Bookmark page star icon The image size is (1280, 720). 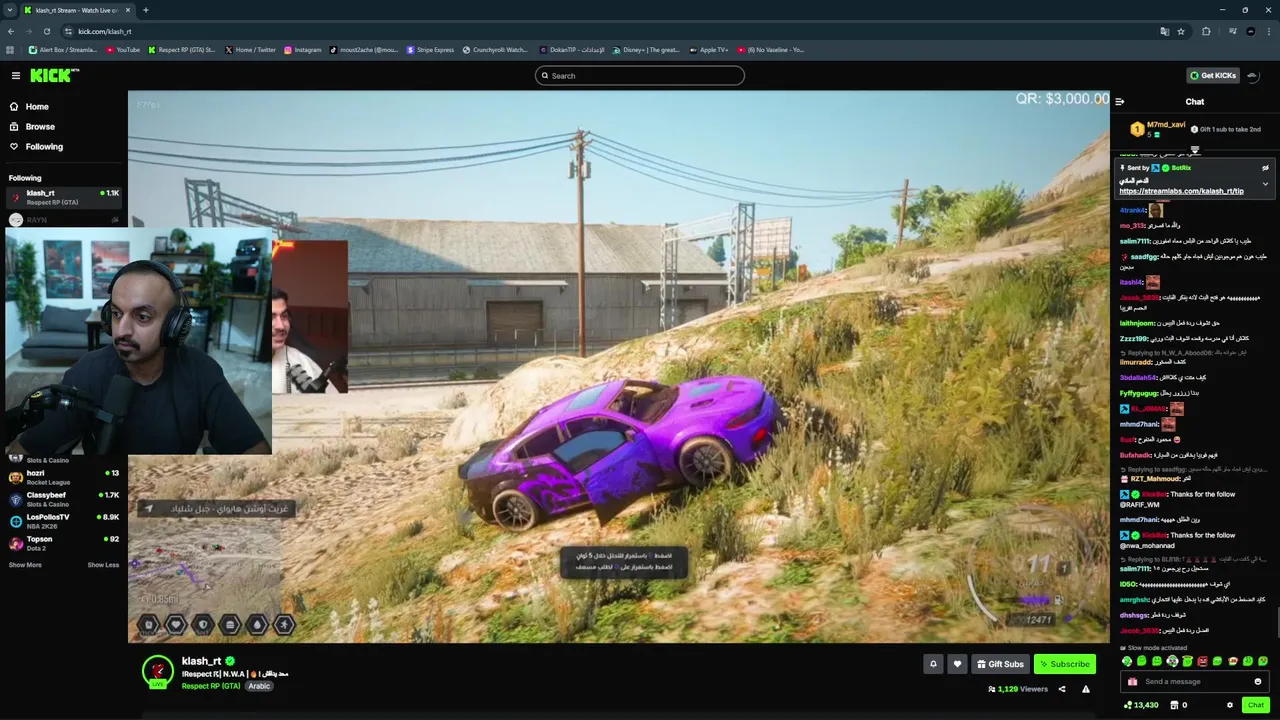point(1181,31)
